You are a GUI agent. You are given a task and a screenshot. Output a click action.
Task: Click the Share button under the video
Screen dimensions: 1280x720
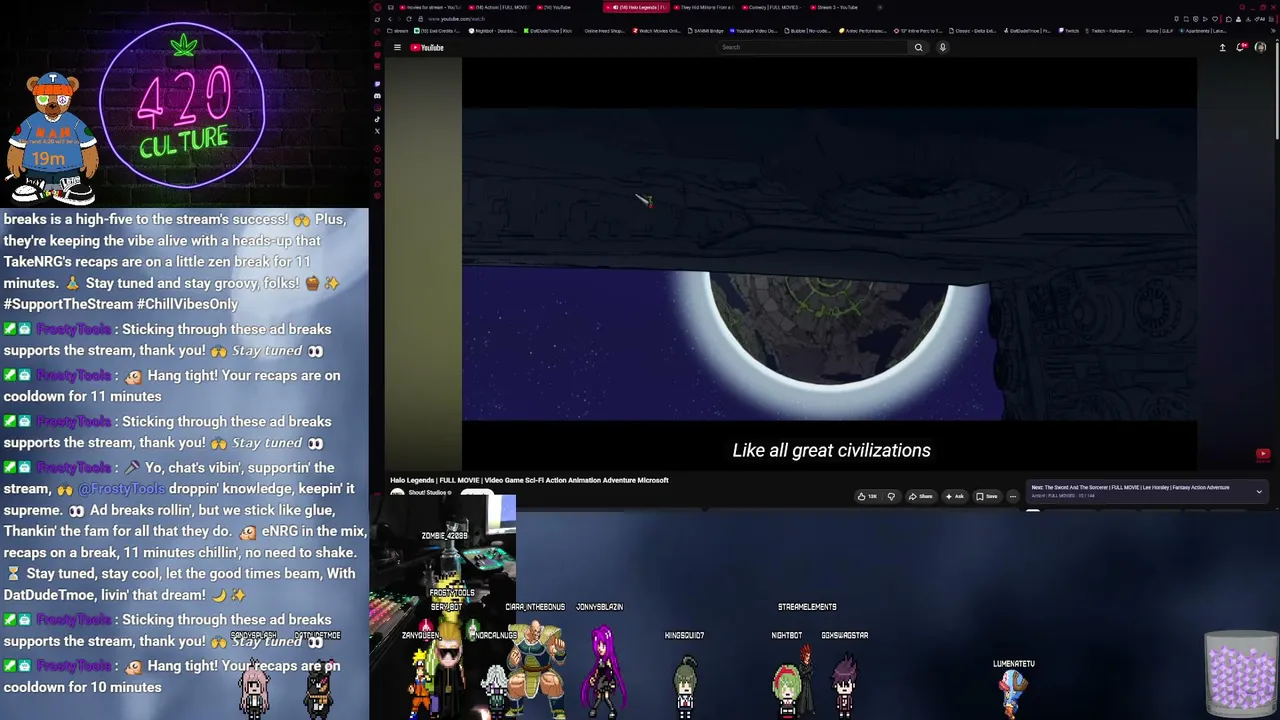(x=921, y=496)
